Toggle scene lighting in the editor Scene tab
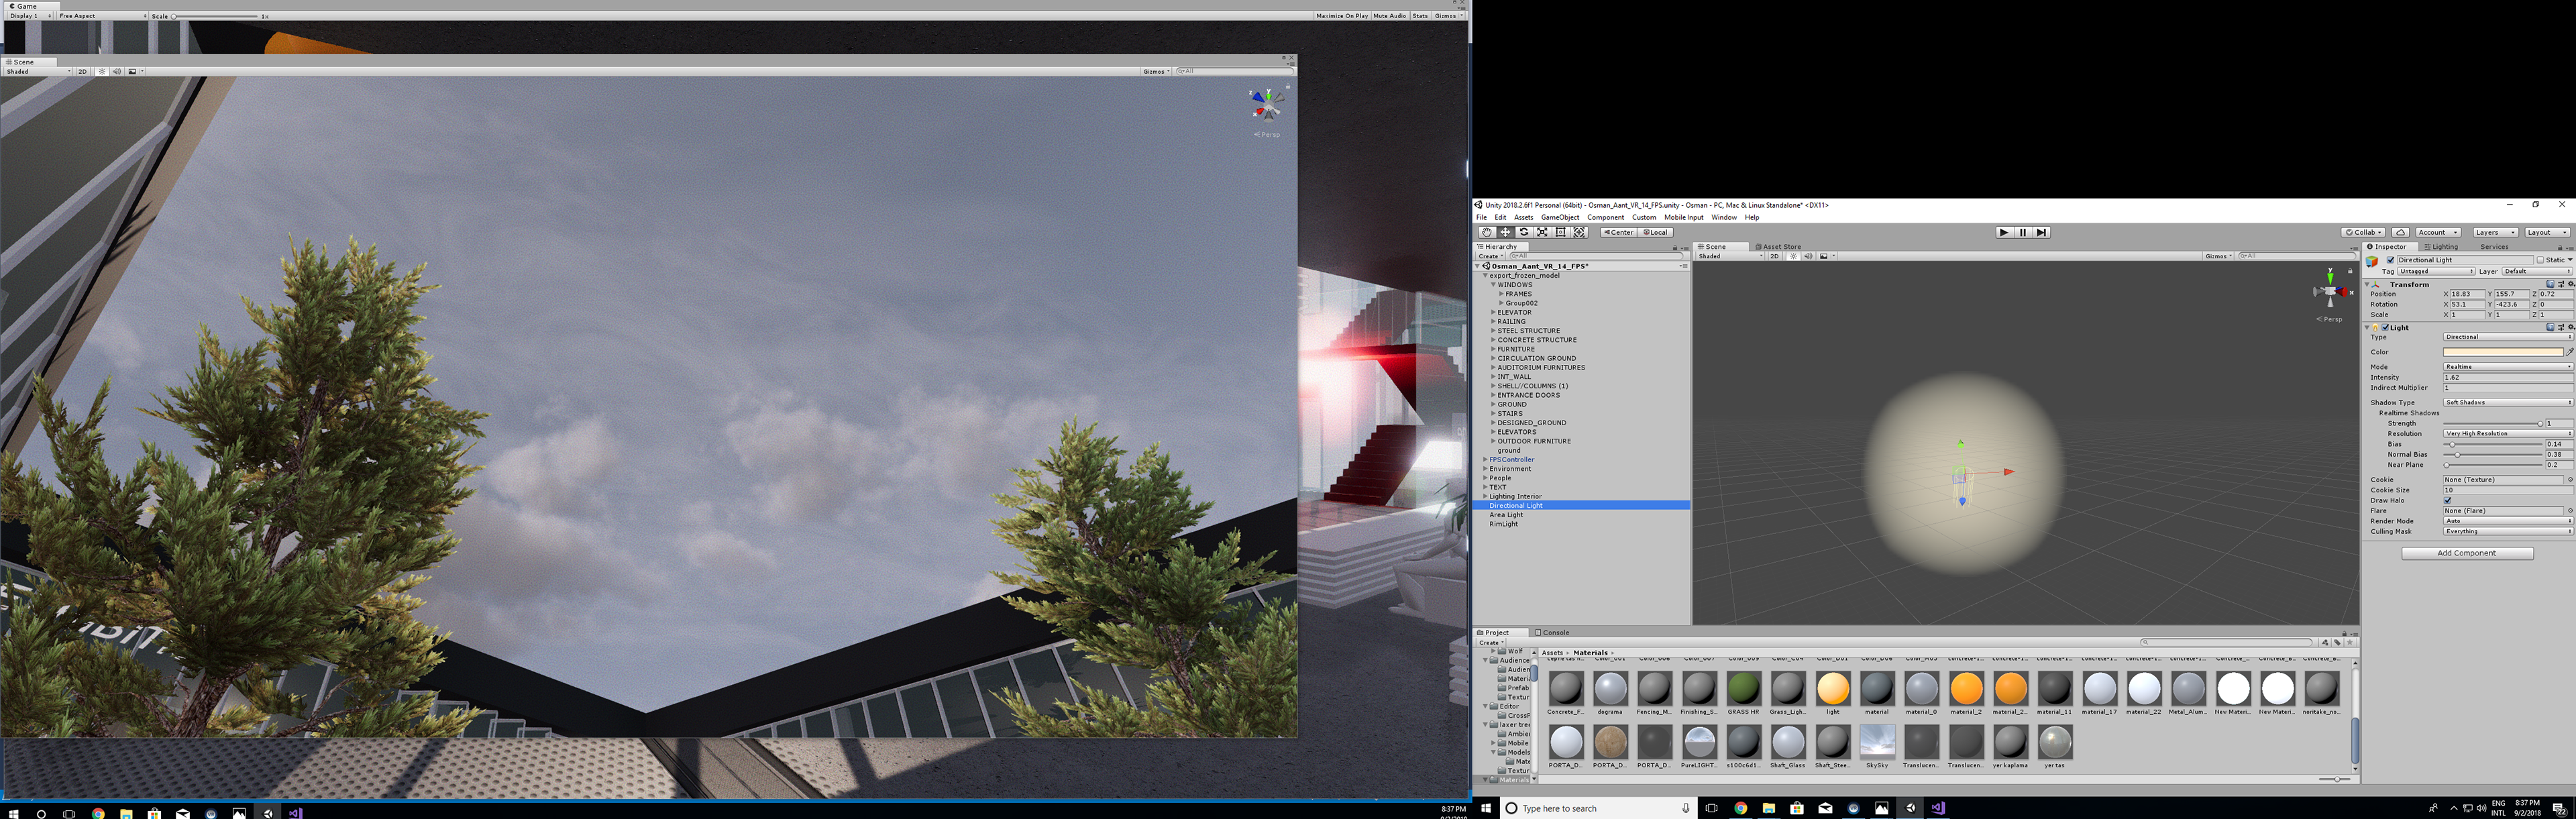 [x=1793, y=256]
